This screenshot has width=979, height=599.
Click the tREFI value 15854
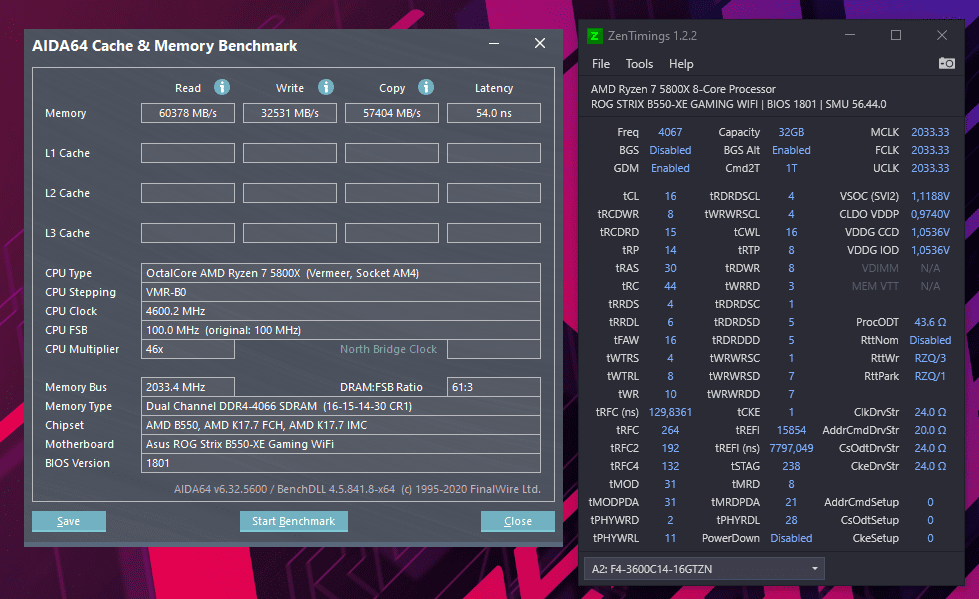(791, 430)
